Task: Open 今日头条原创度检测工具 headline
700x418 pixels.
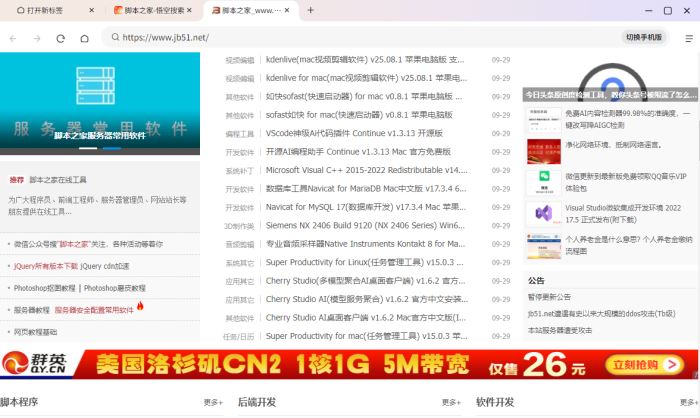Action: click(x=610, y=95)
